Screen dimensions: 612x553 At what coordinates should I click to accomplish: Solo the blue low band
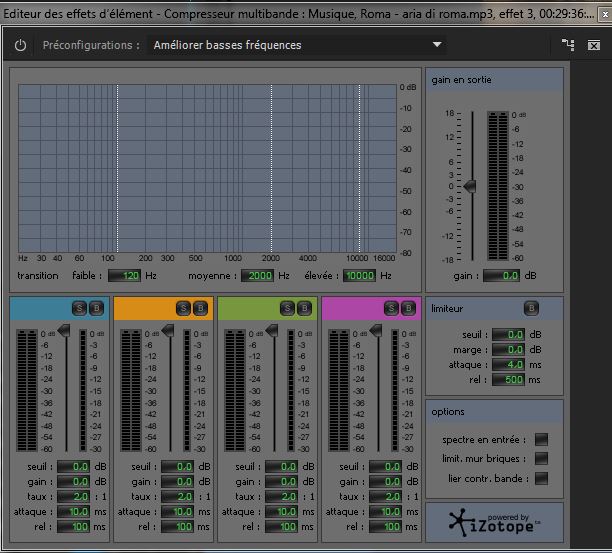click(x=79, y=308)
